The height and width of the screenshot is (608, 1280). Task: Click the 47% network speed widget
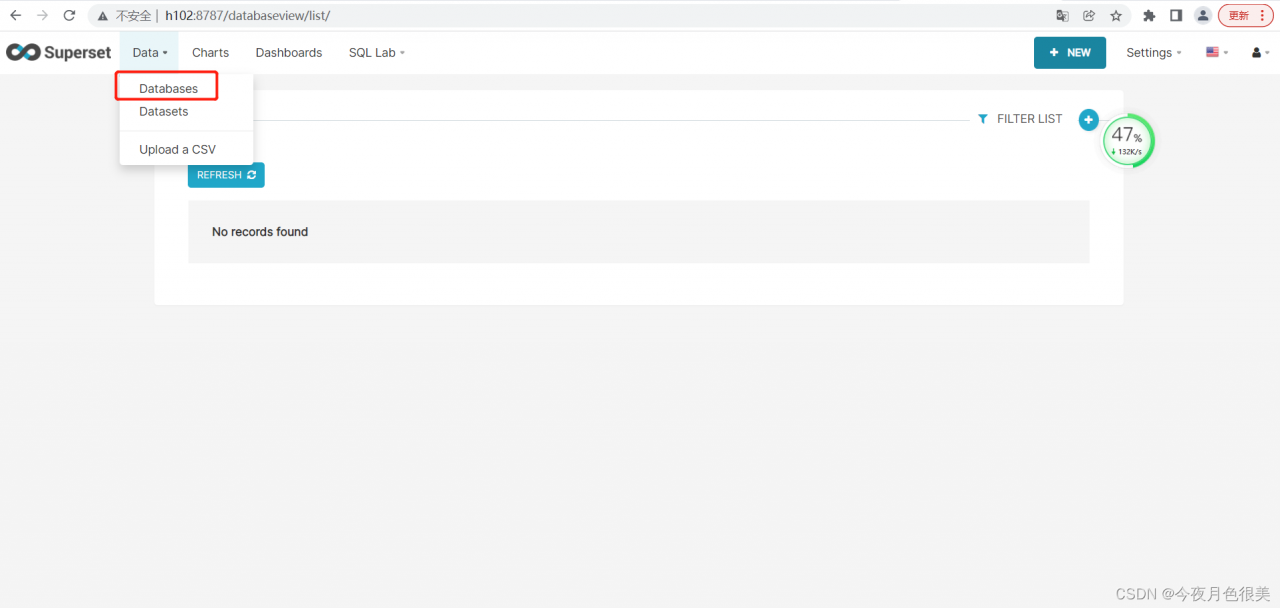point(1129,141)
